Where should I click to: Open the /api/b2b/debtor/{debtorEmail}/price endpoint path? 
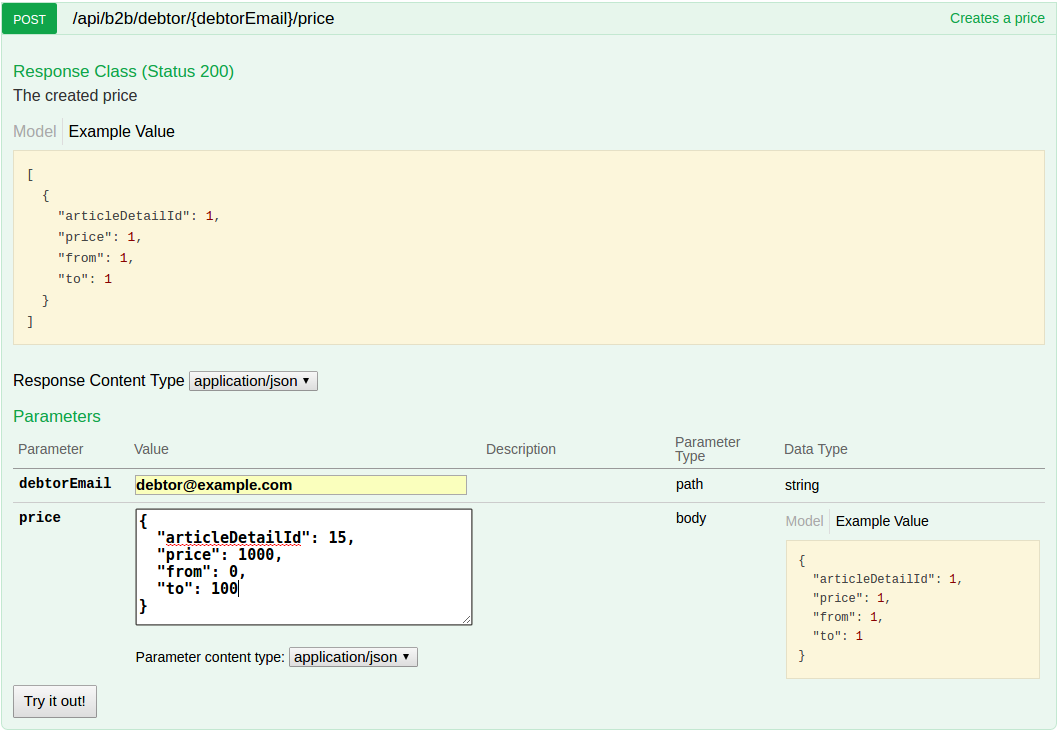[x=203, y=19]
